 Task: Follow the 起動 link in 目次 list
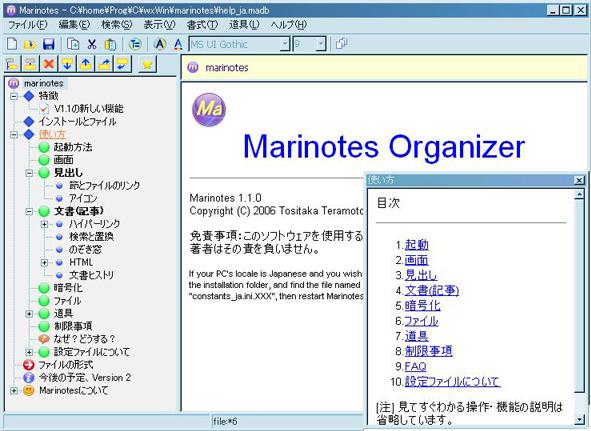[416, 245]
